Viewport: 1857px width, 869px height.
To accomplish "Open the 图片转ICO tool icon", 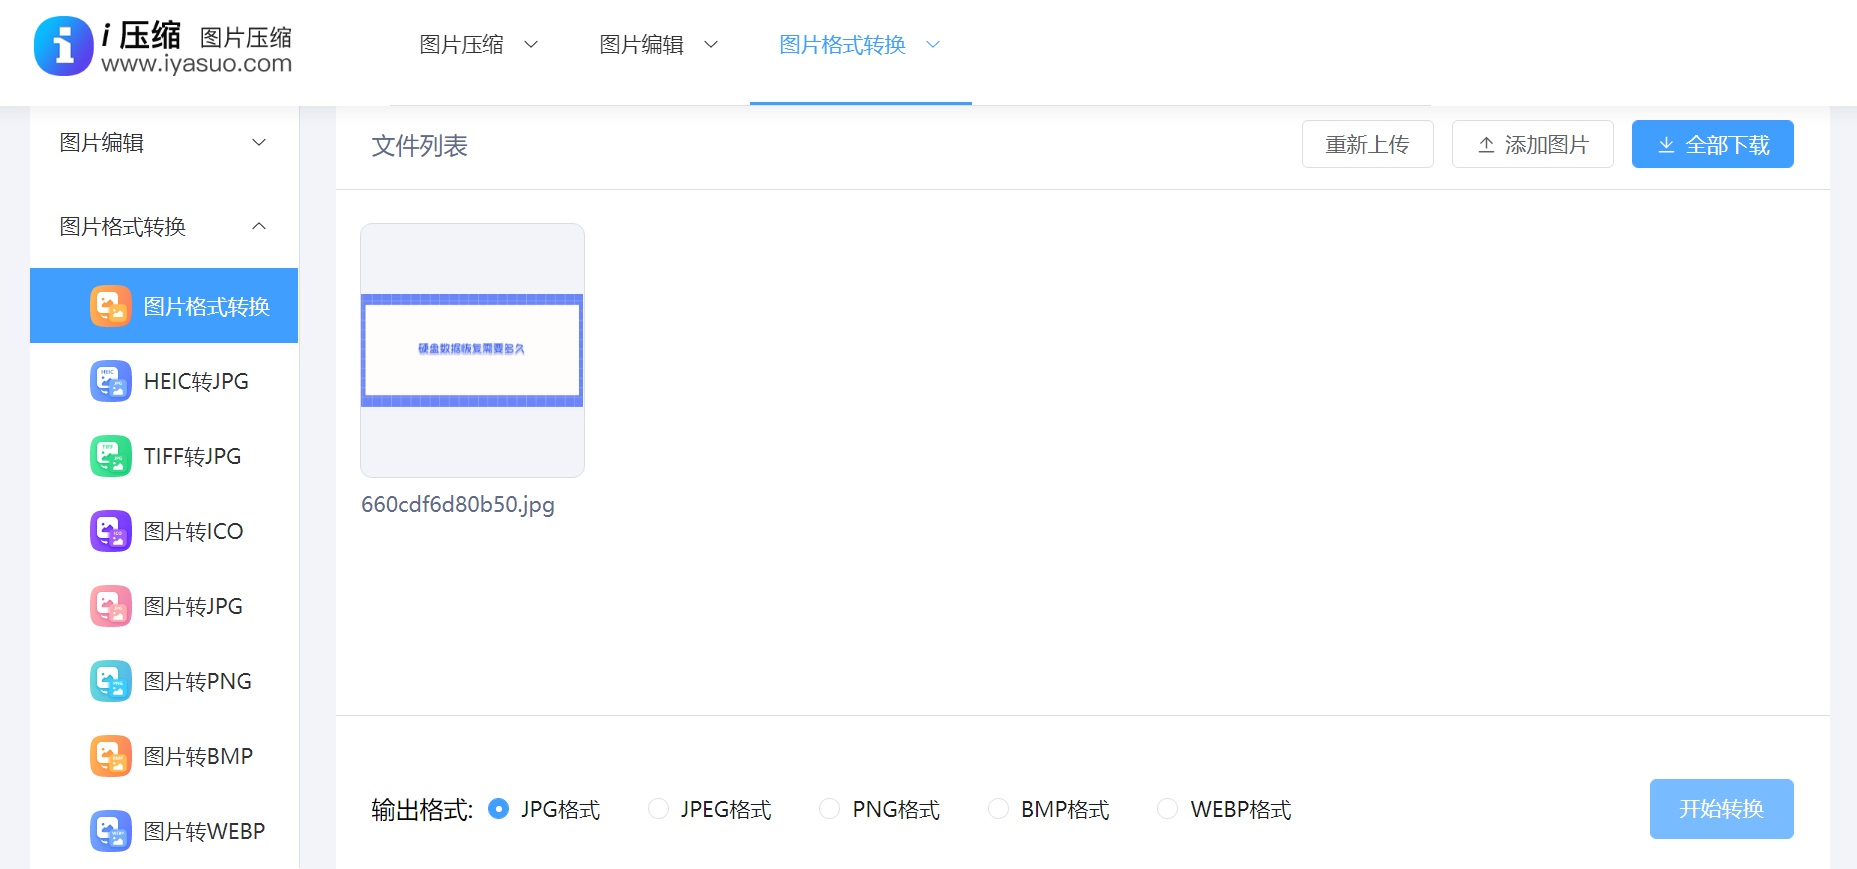I will pos(111,531).
